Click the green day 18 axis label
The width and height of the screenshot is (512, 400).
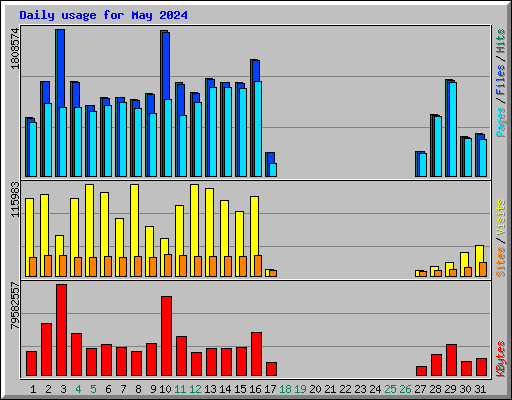coord(285,389)
